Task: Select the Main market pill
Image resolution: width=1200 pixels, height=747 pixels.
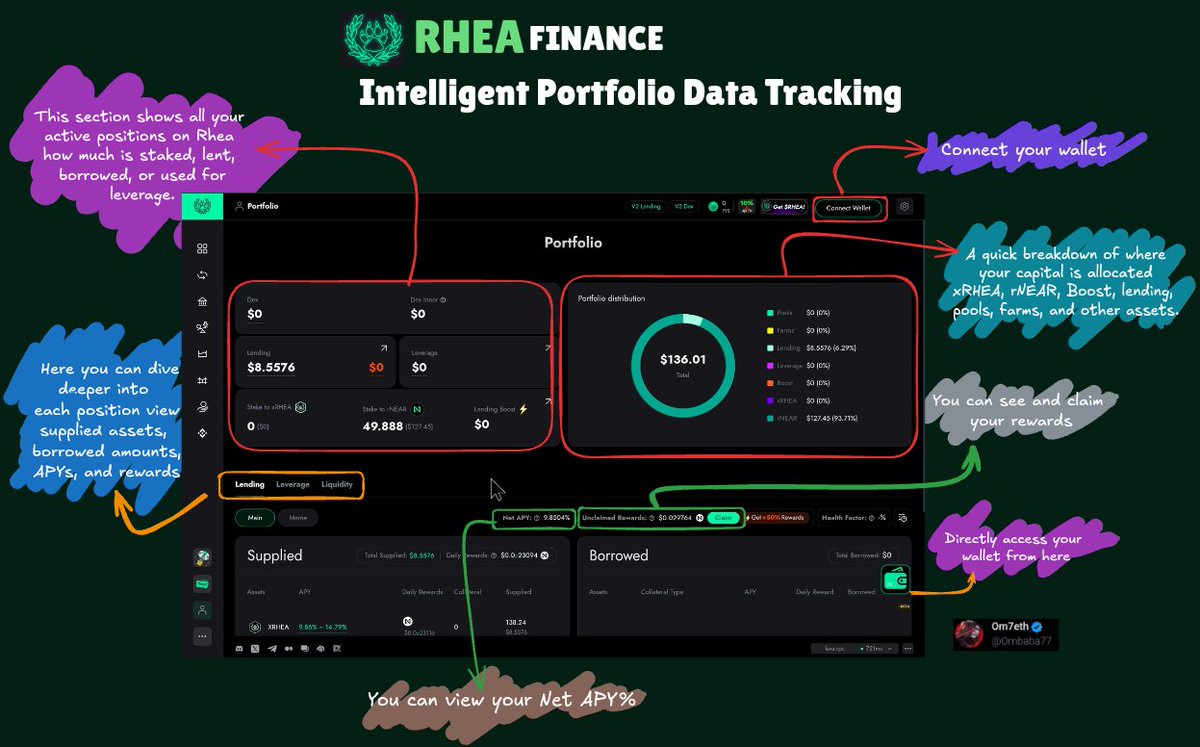Action: tap(255, 518)
